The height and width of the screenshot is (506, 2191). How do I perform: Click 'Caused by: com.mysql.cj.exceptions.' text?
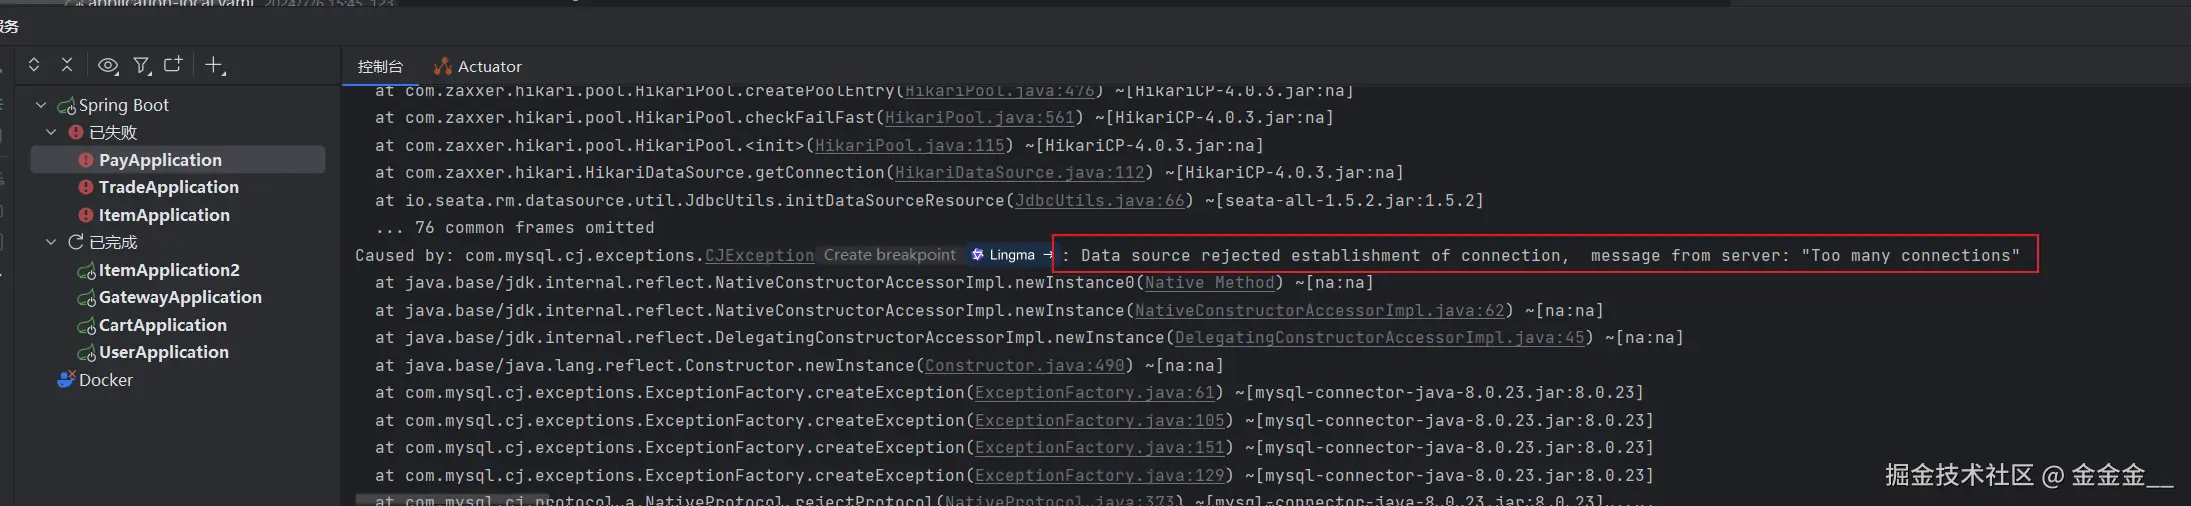point(530,255)
